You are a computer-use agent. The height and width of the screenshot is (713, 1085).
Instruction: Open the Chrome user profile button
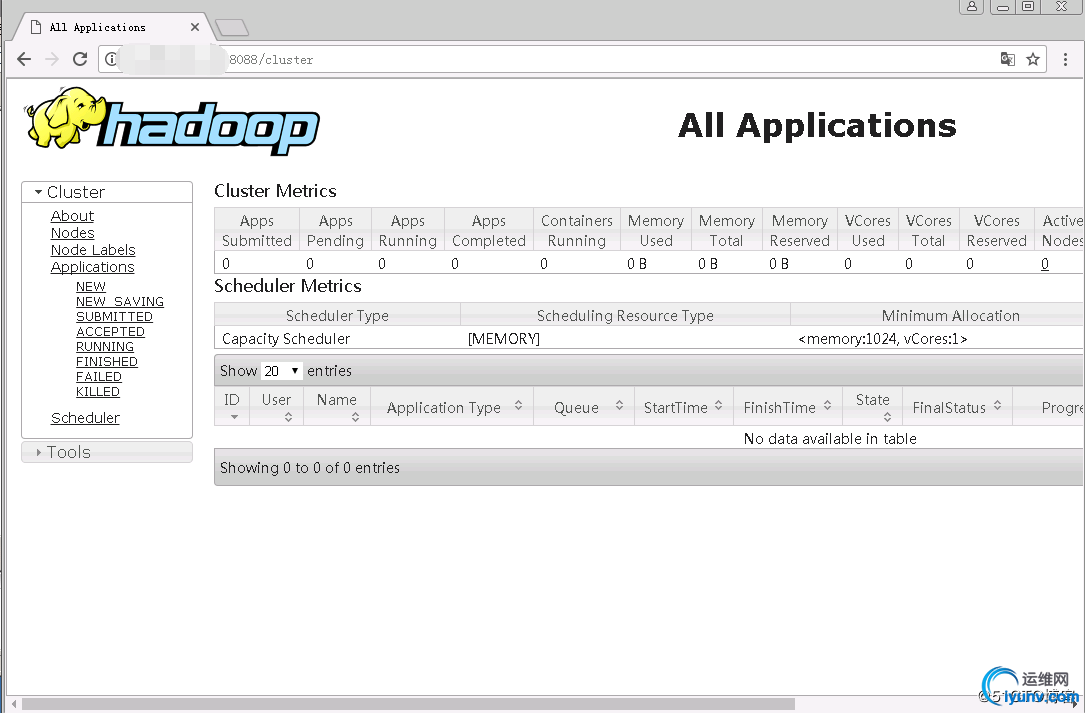click(972, 6)
